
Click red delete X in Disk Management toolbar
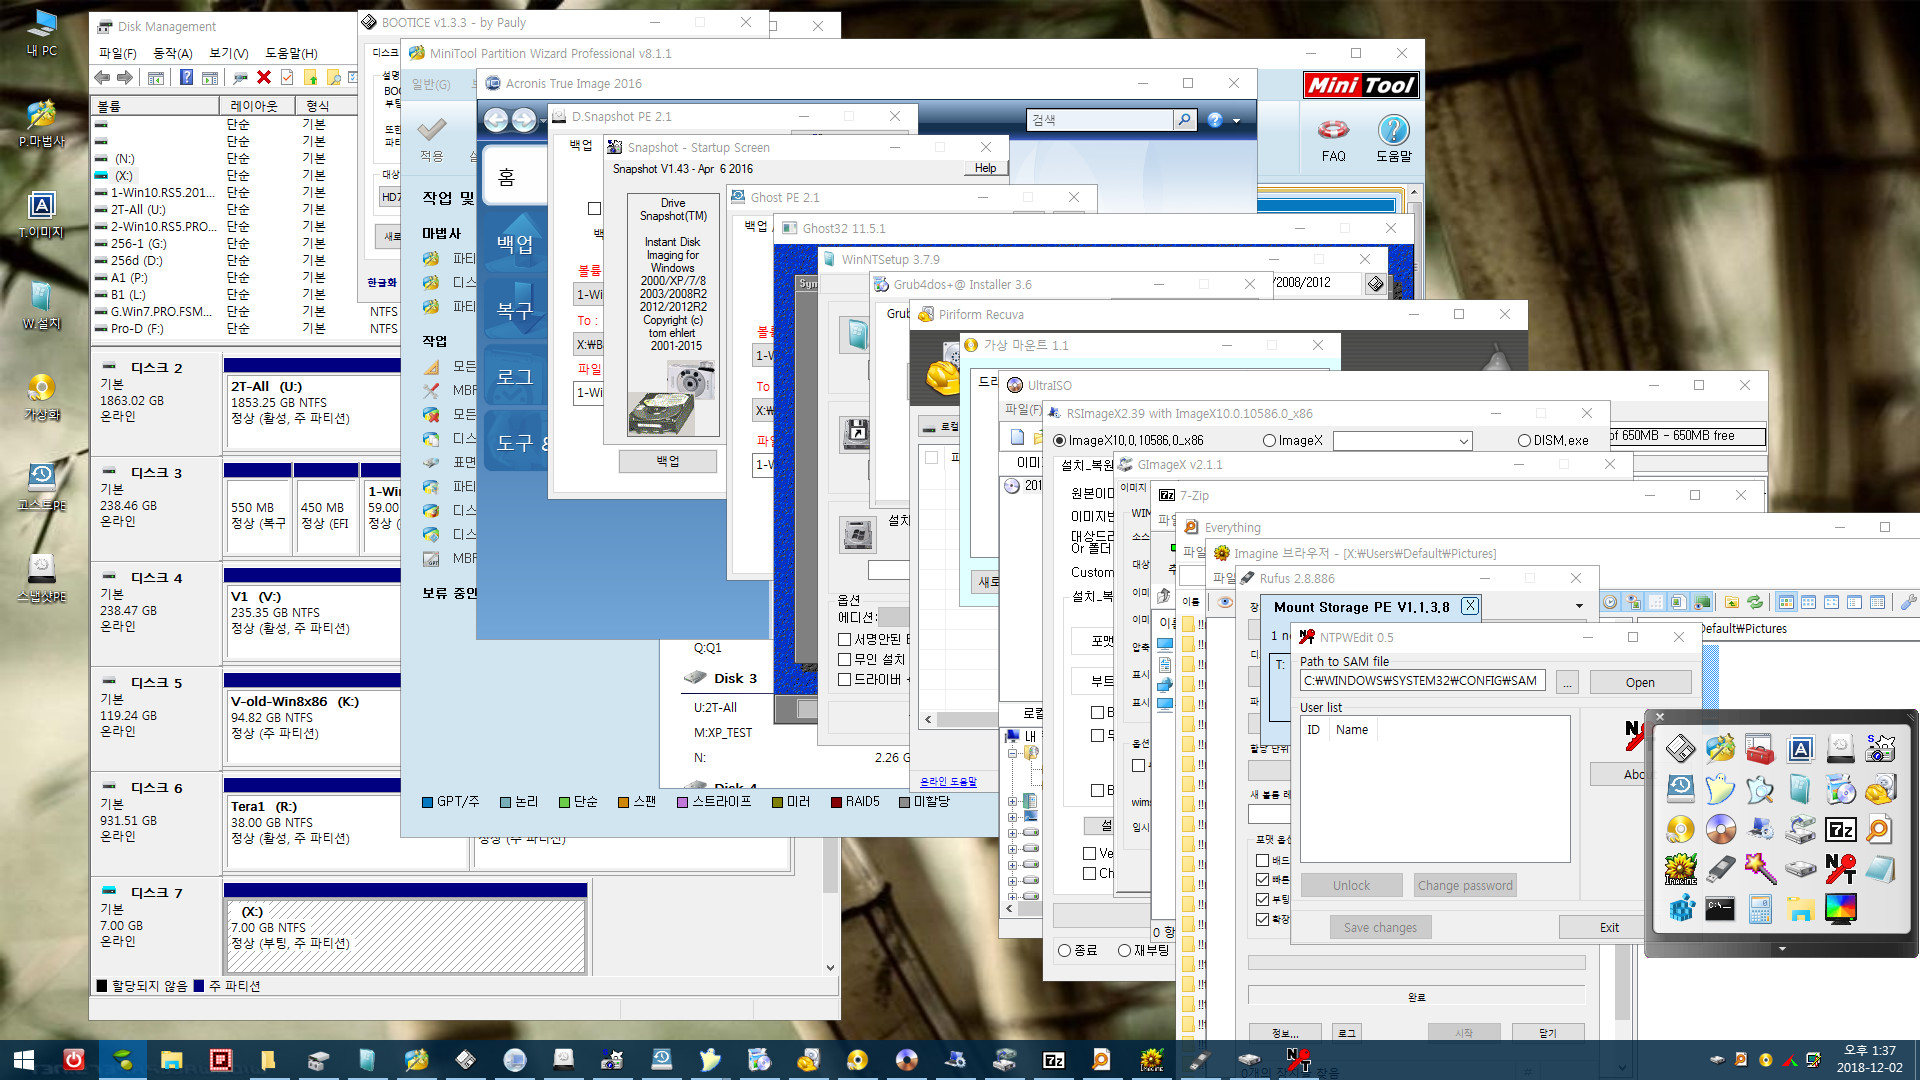coord(263,77)
